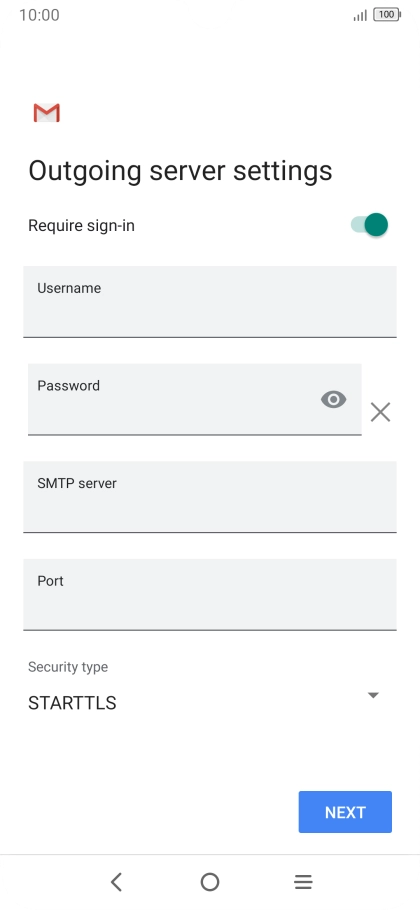Tap the signal strength status icon
Viewport: 420px width, 910px height.
(360, 15)
